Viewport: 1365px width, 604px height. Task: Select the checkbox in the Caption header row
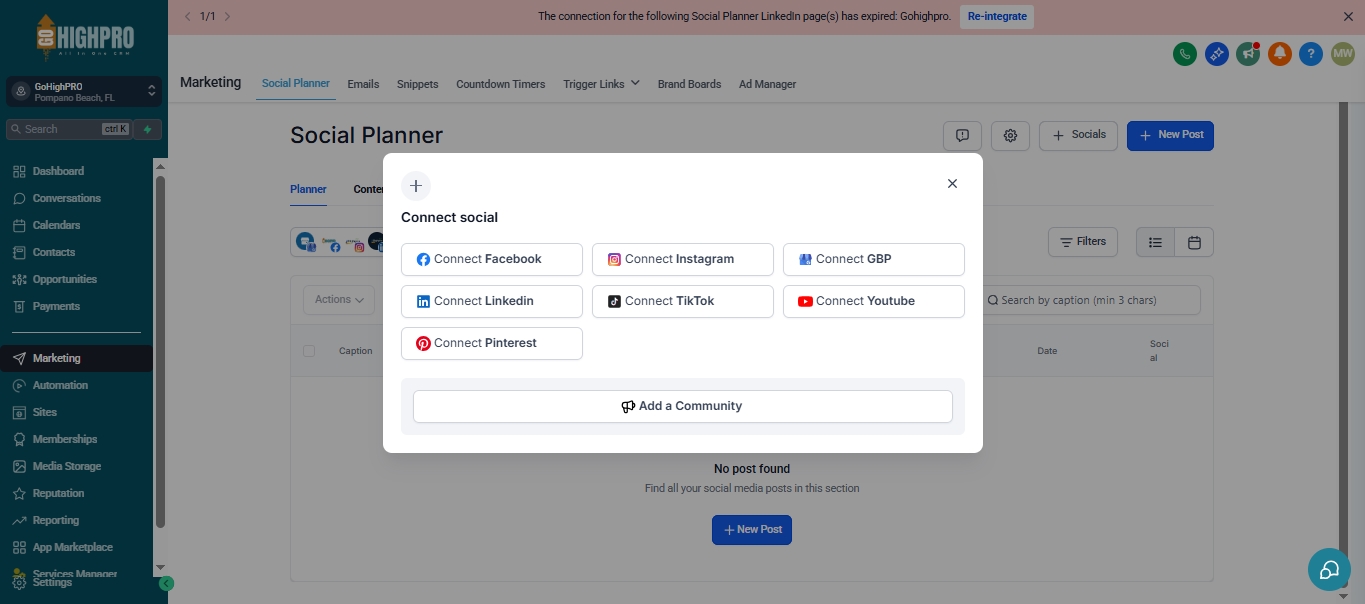tap(308, 350)
